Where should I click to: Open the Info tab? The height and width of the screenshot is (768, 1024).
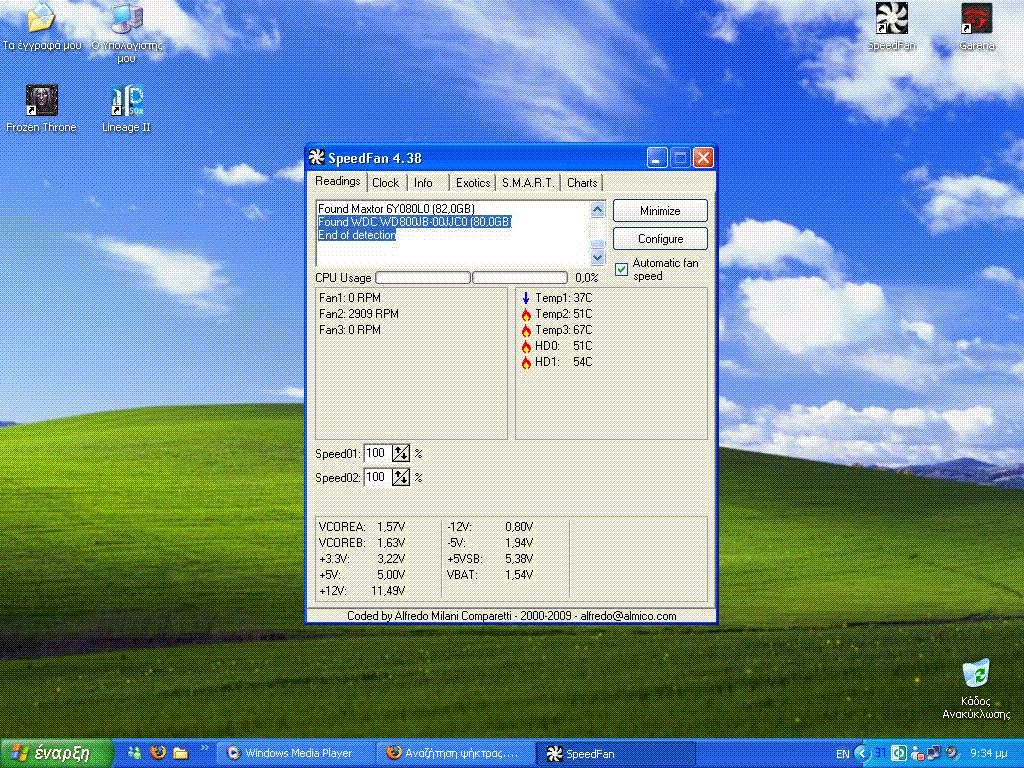click(x=423, y=183)
